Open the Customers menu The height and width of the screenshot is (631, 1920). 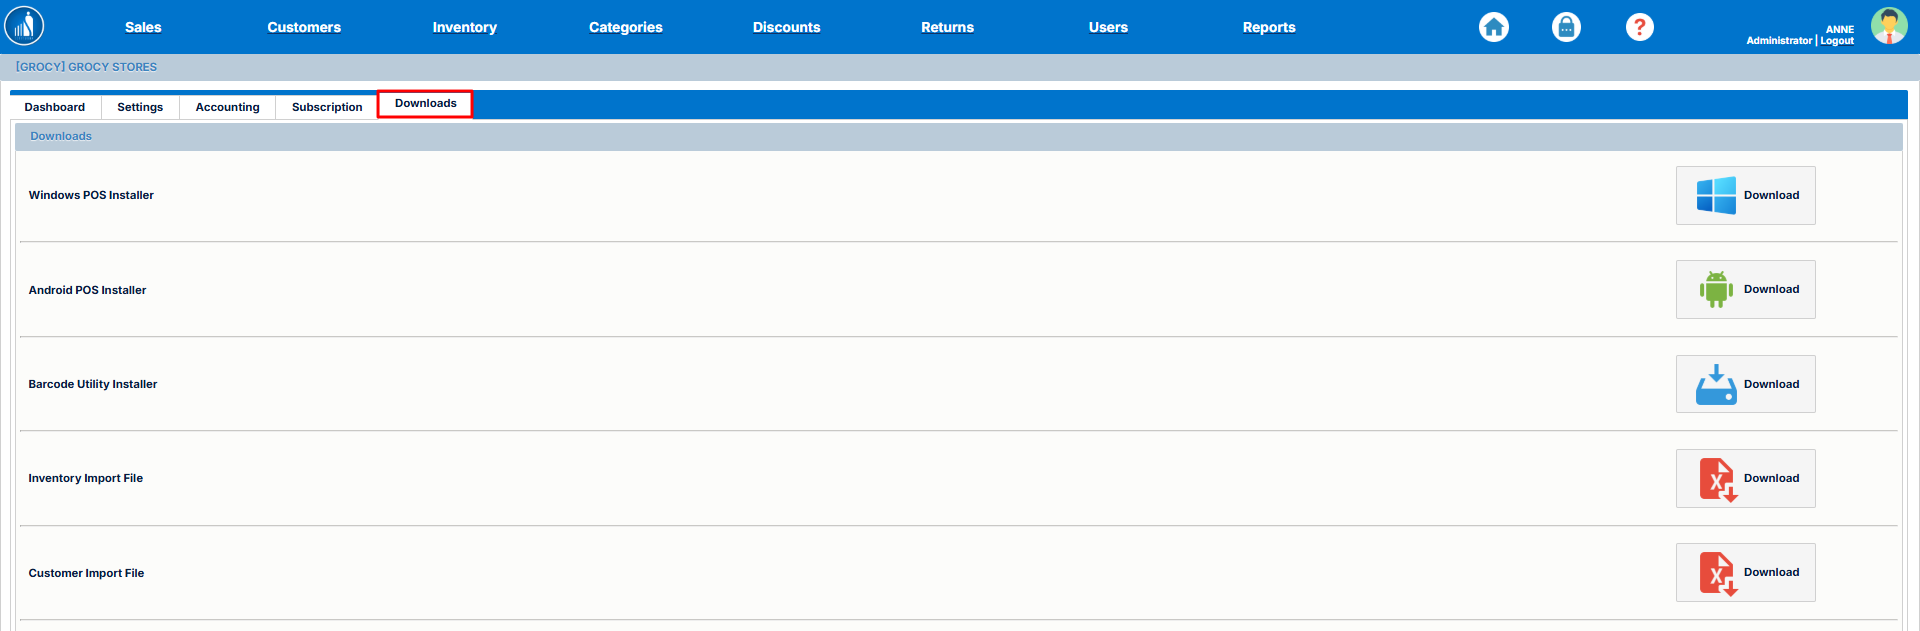click(304, 27)
